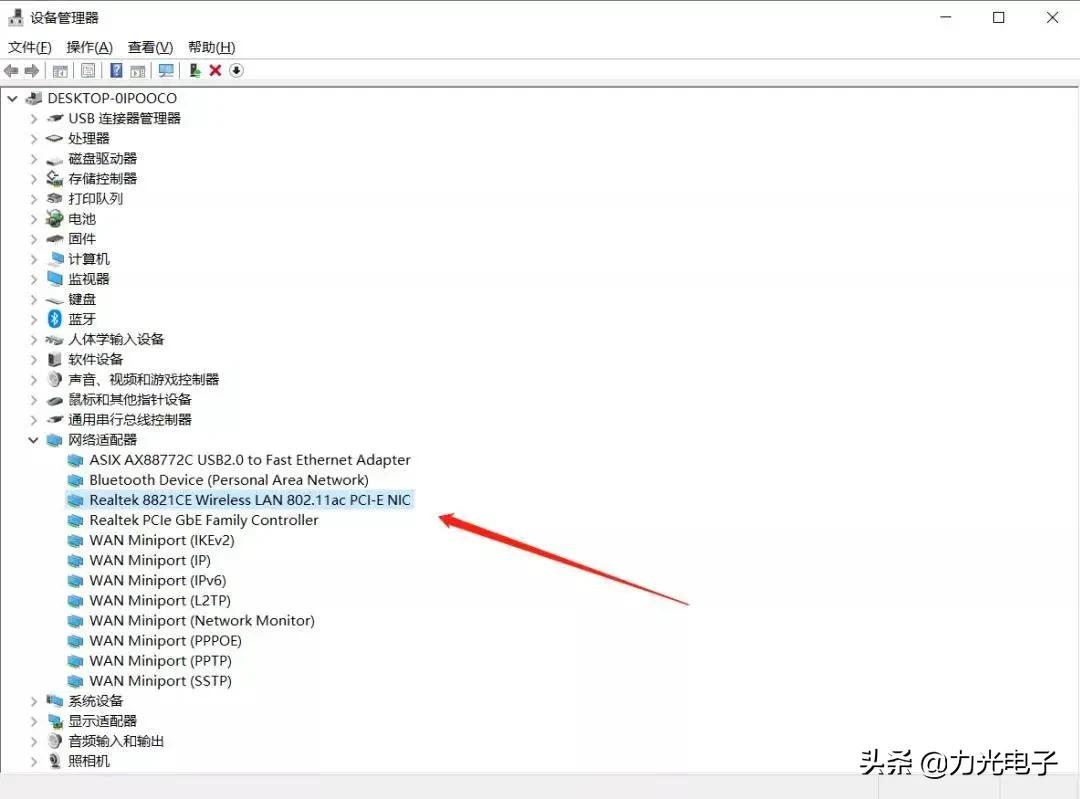
Task: Click the red Uninstall device icon
Action: point(214,70)
